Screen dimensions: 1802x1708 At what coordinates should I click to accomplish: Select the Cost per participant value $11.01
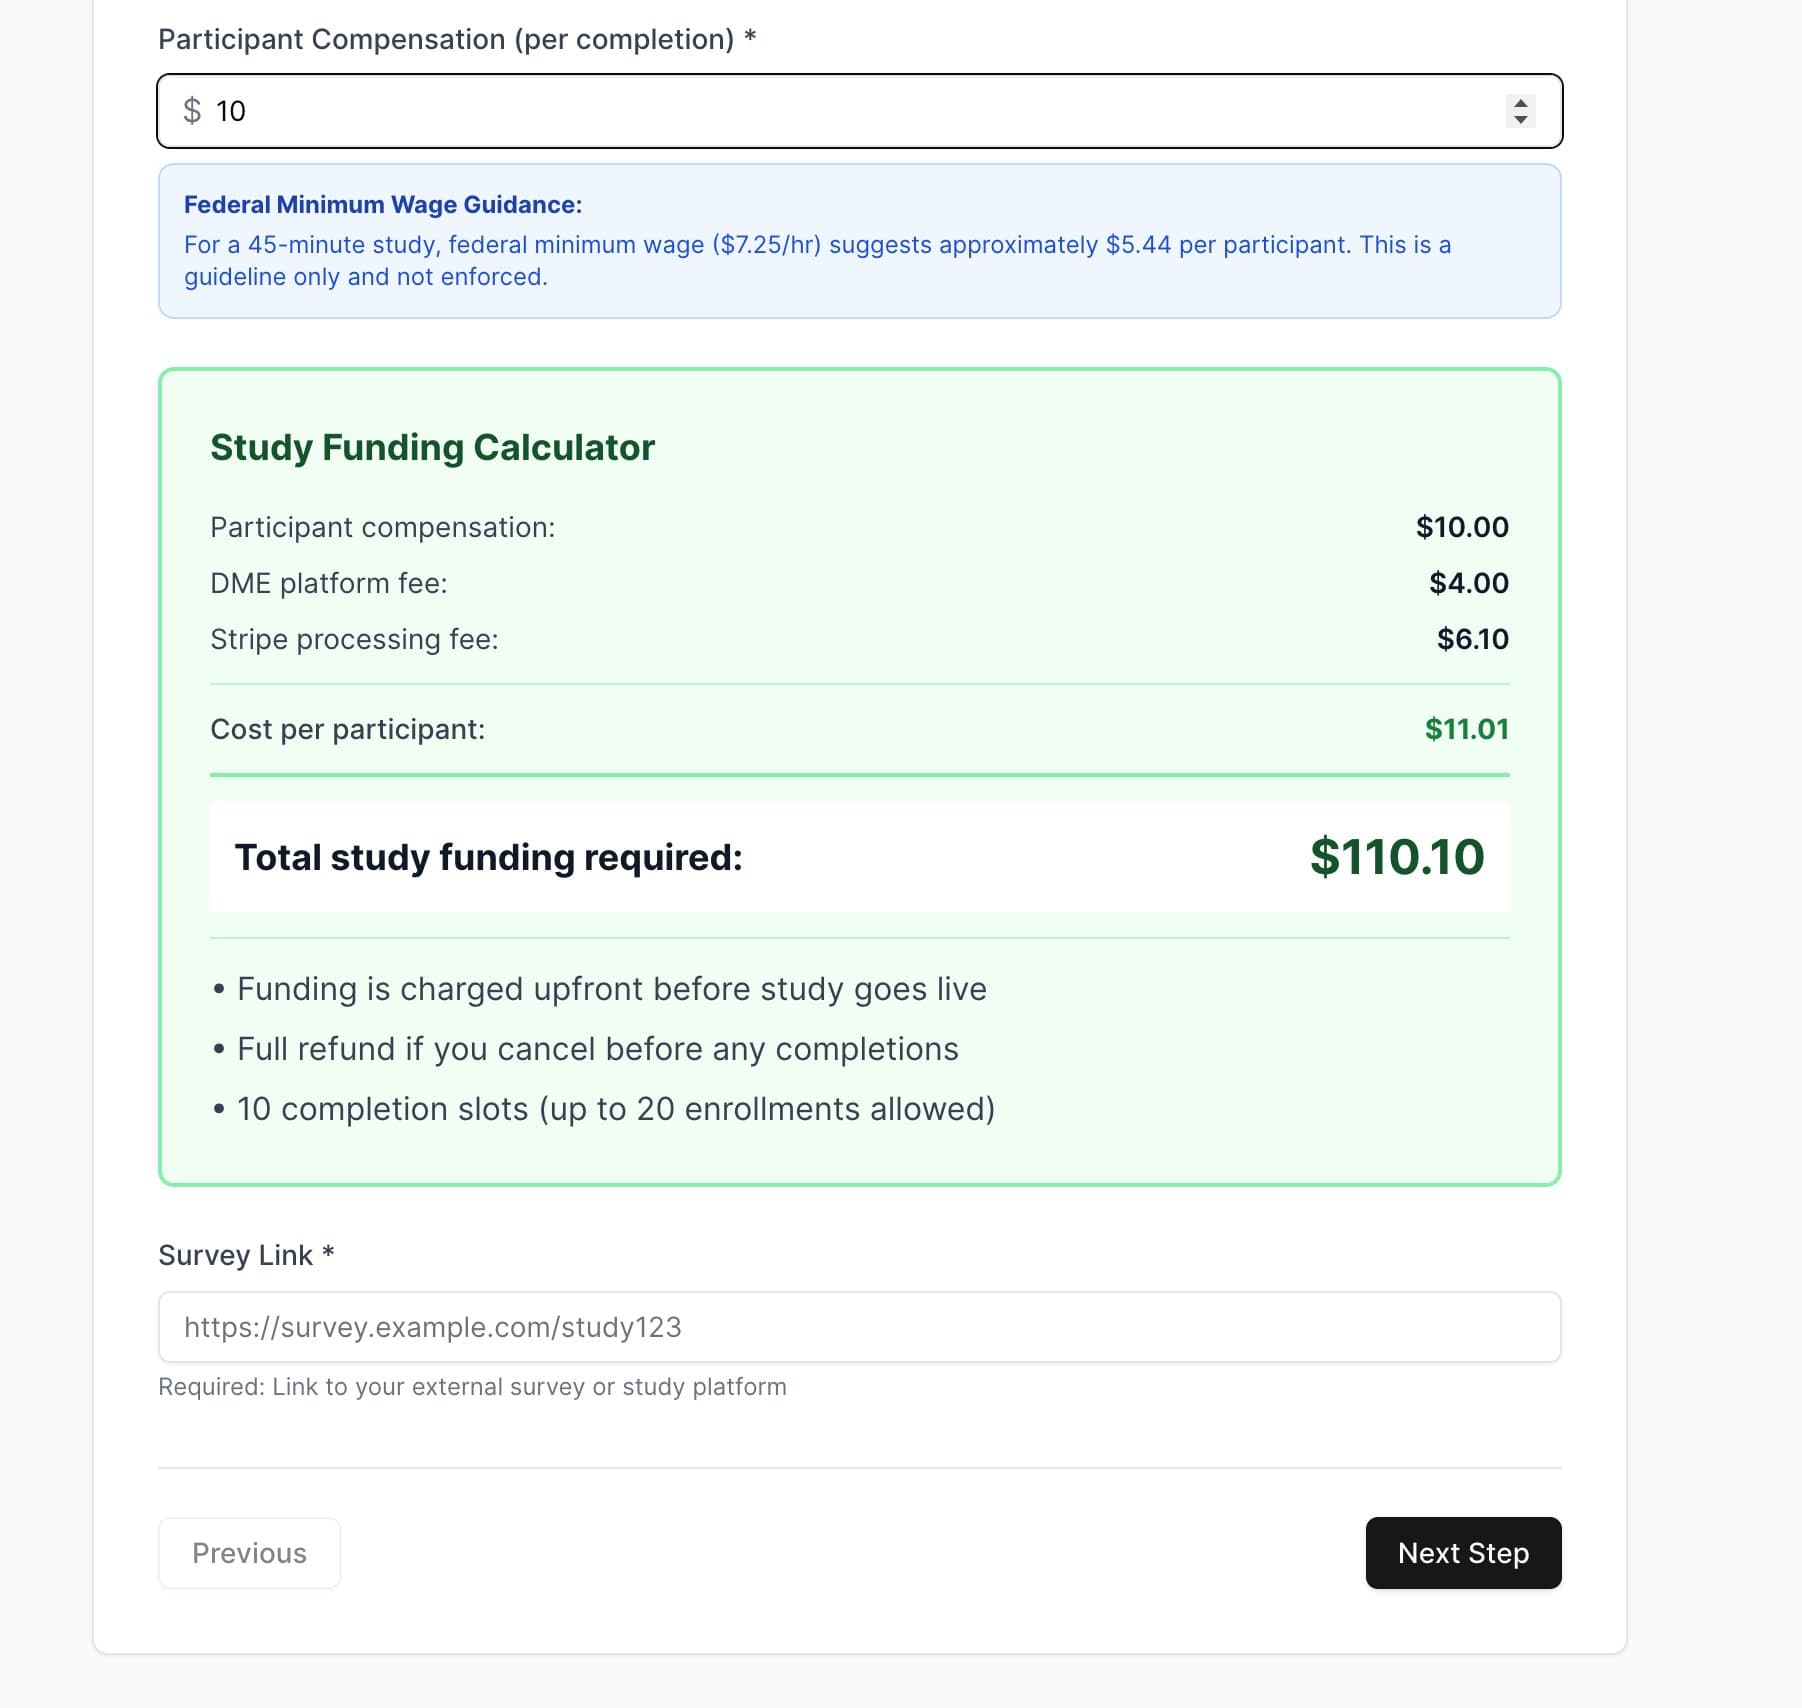click(1467, 729)
